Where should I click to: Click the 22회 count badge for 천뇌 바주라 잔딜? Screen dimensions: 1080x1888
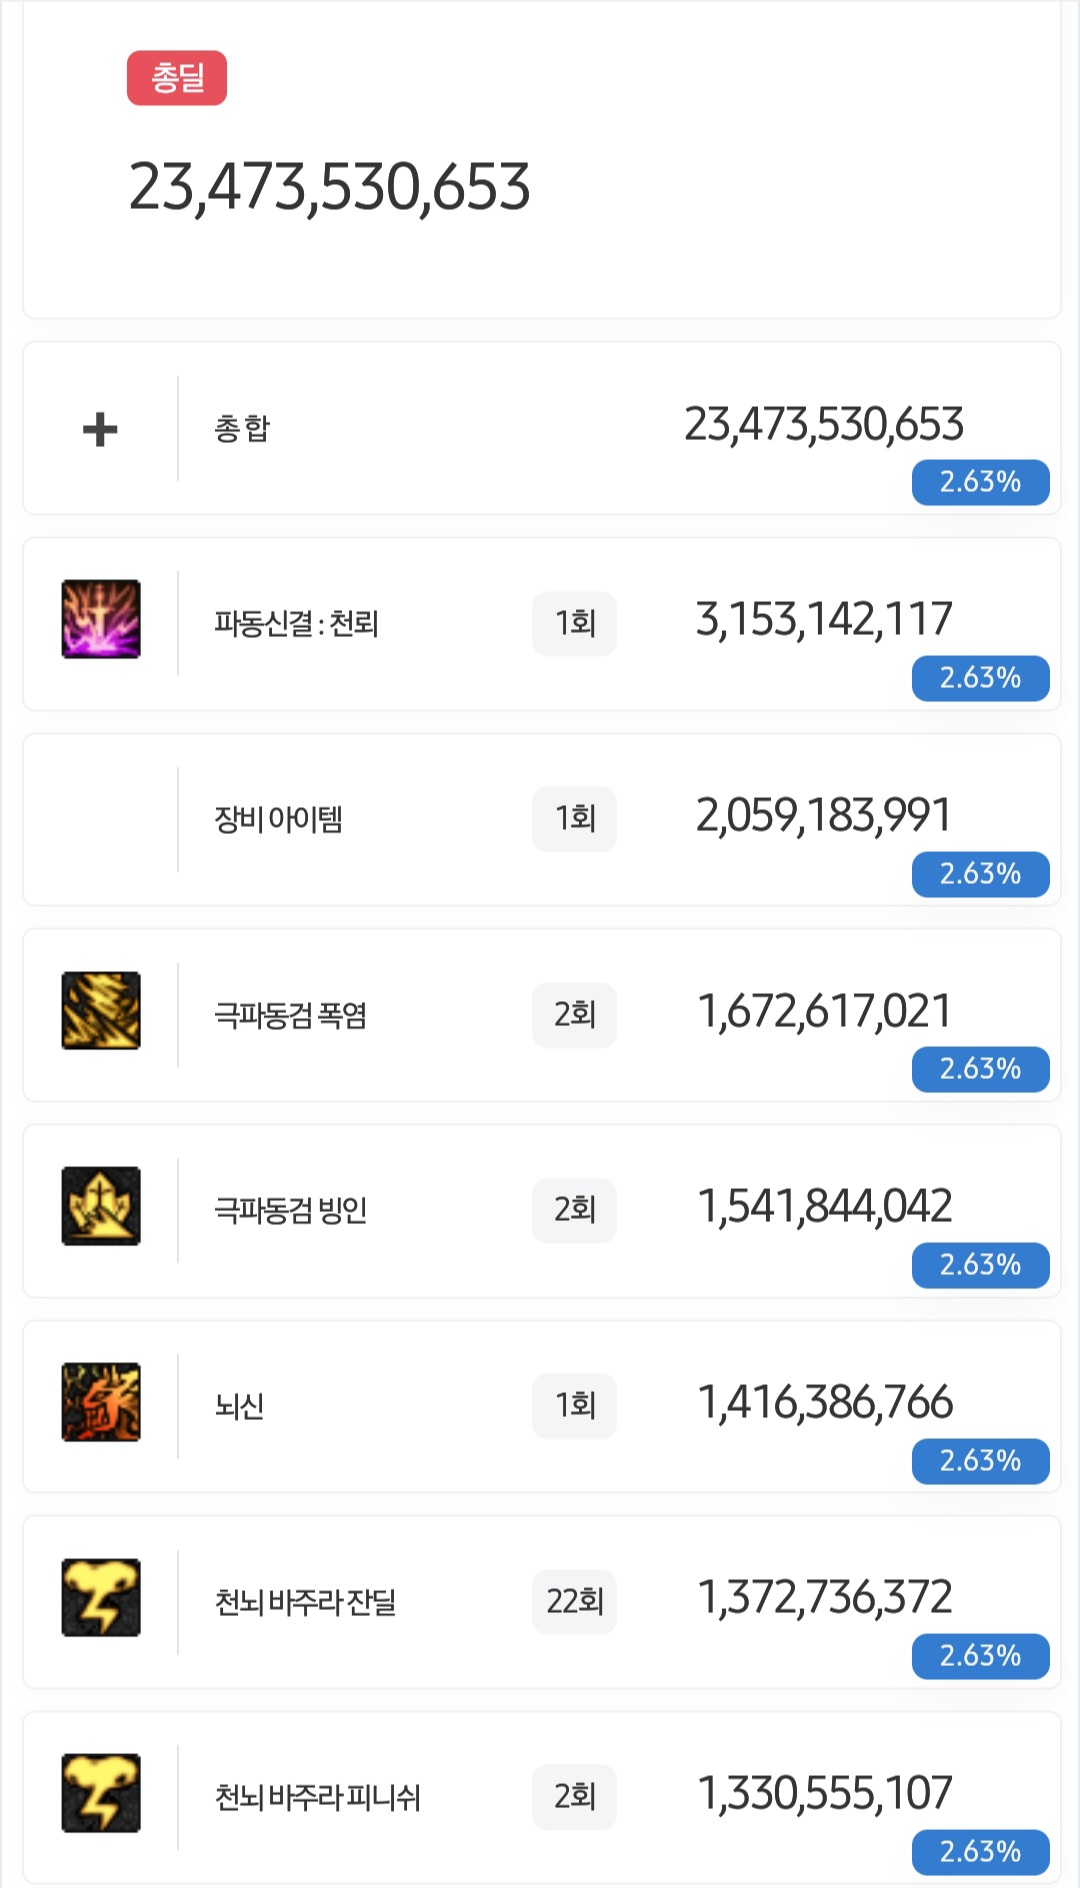(x=575, y=1602)
